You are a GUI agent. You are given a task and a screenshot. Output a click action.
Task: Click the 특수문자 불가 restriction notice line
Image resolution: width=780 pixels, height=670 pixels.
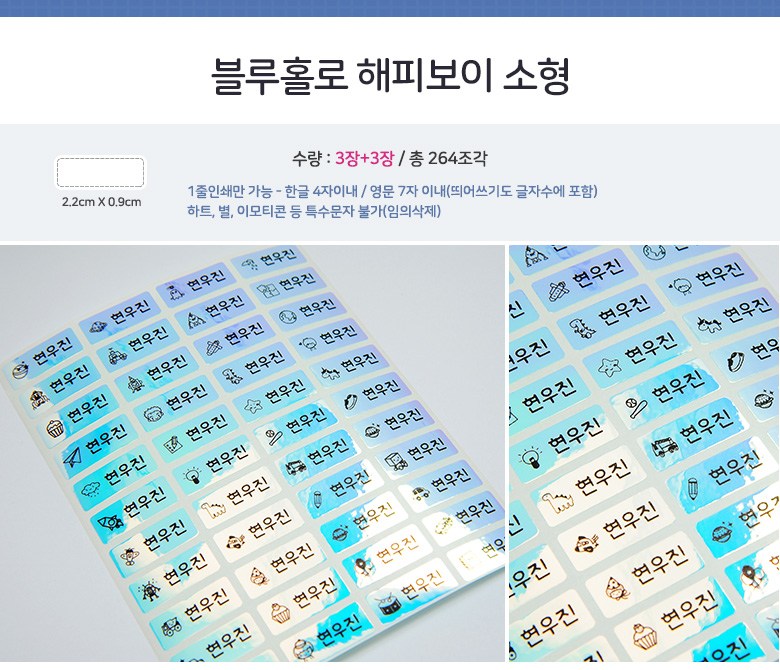tap(314, 211)
